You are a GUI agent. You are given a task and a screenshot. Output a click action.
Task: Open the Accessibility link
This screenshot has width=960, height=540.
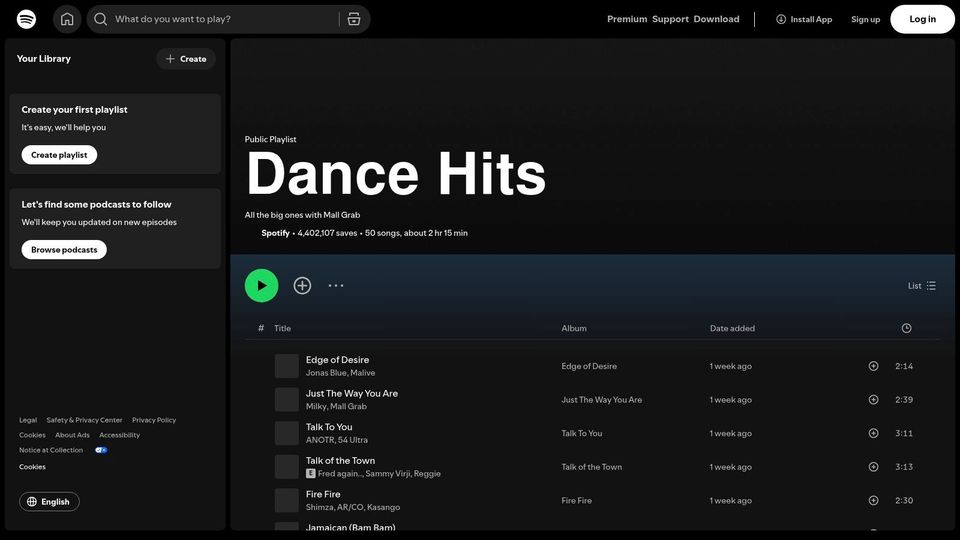119,435
